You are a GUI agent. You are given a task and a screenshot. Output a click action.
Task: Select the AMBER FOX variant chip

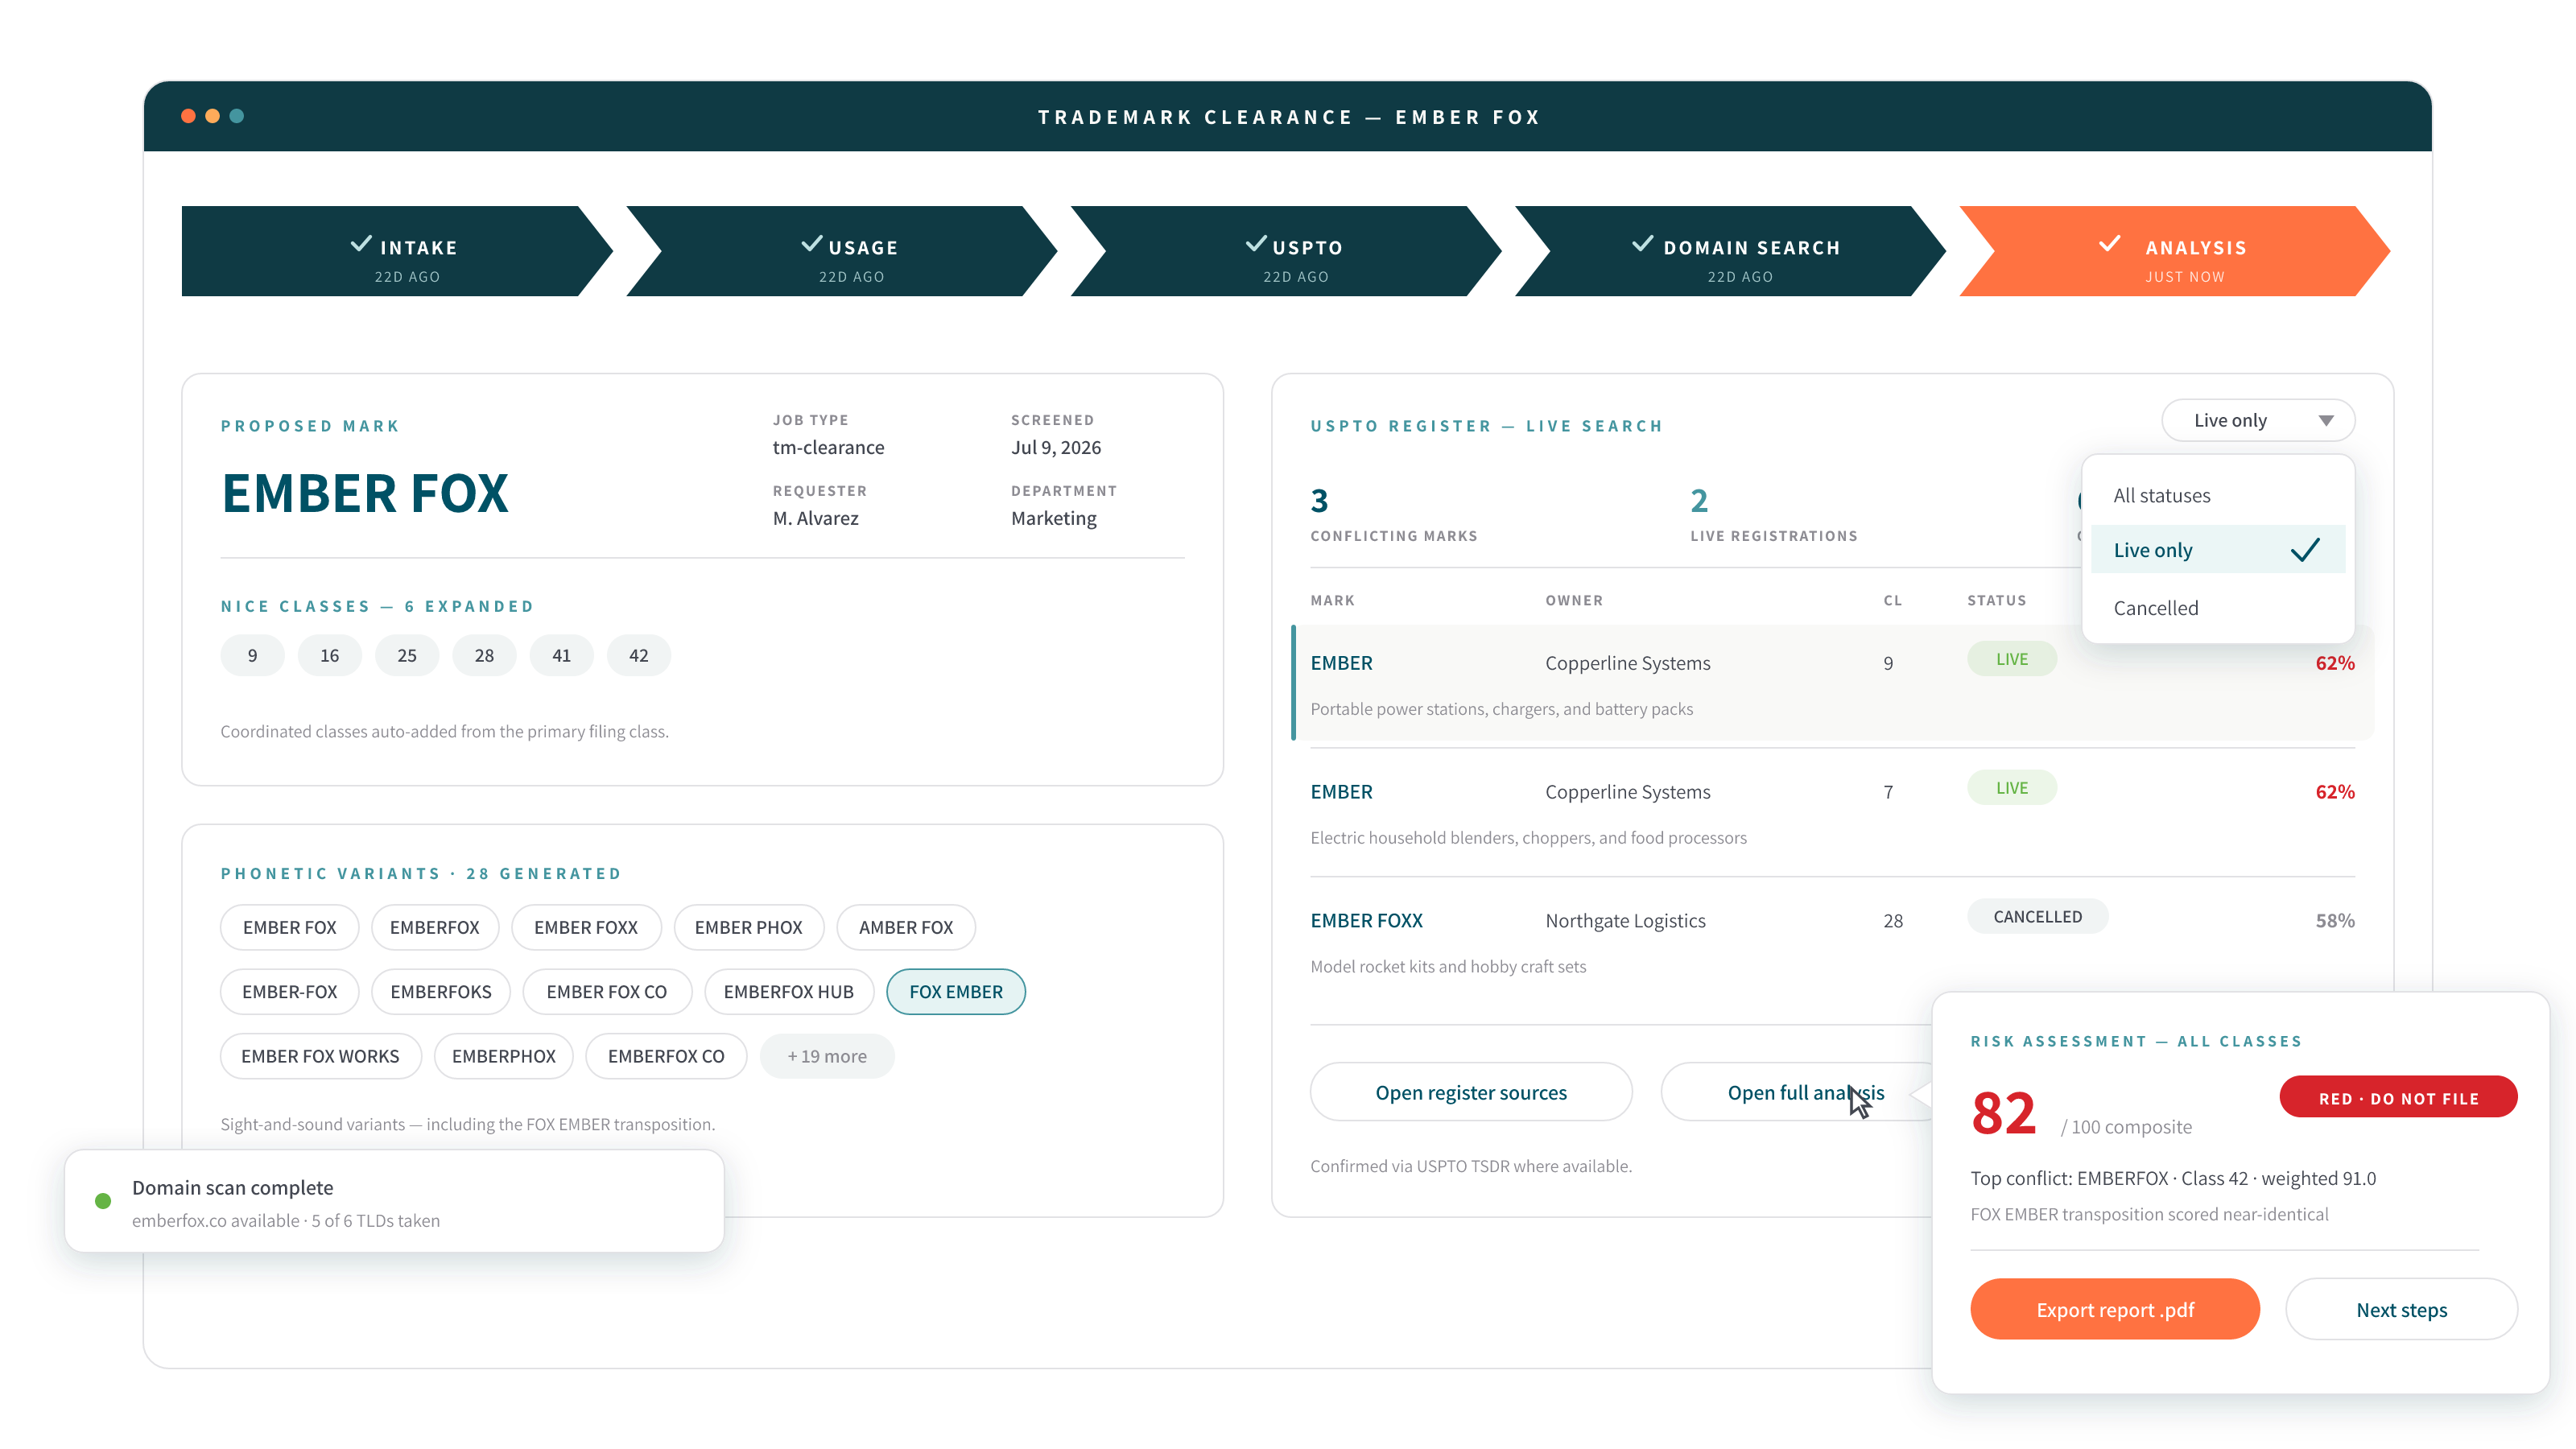click(x=906, y=927)
